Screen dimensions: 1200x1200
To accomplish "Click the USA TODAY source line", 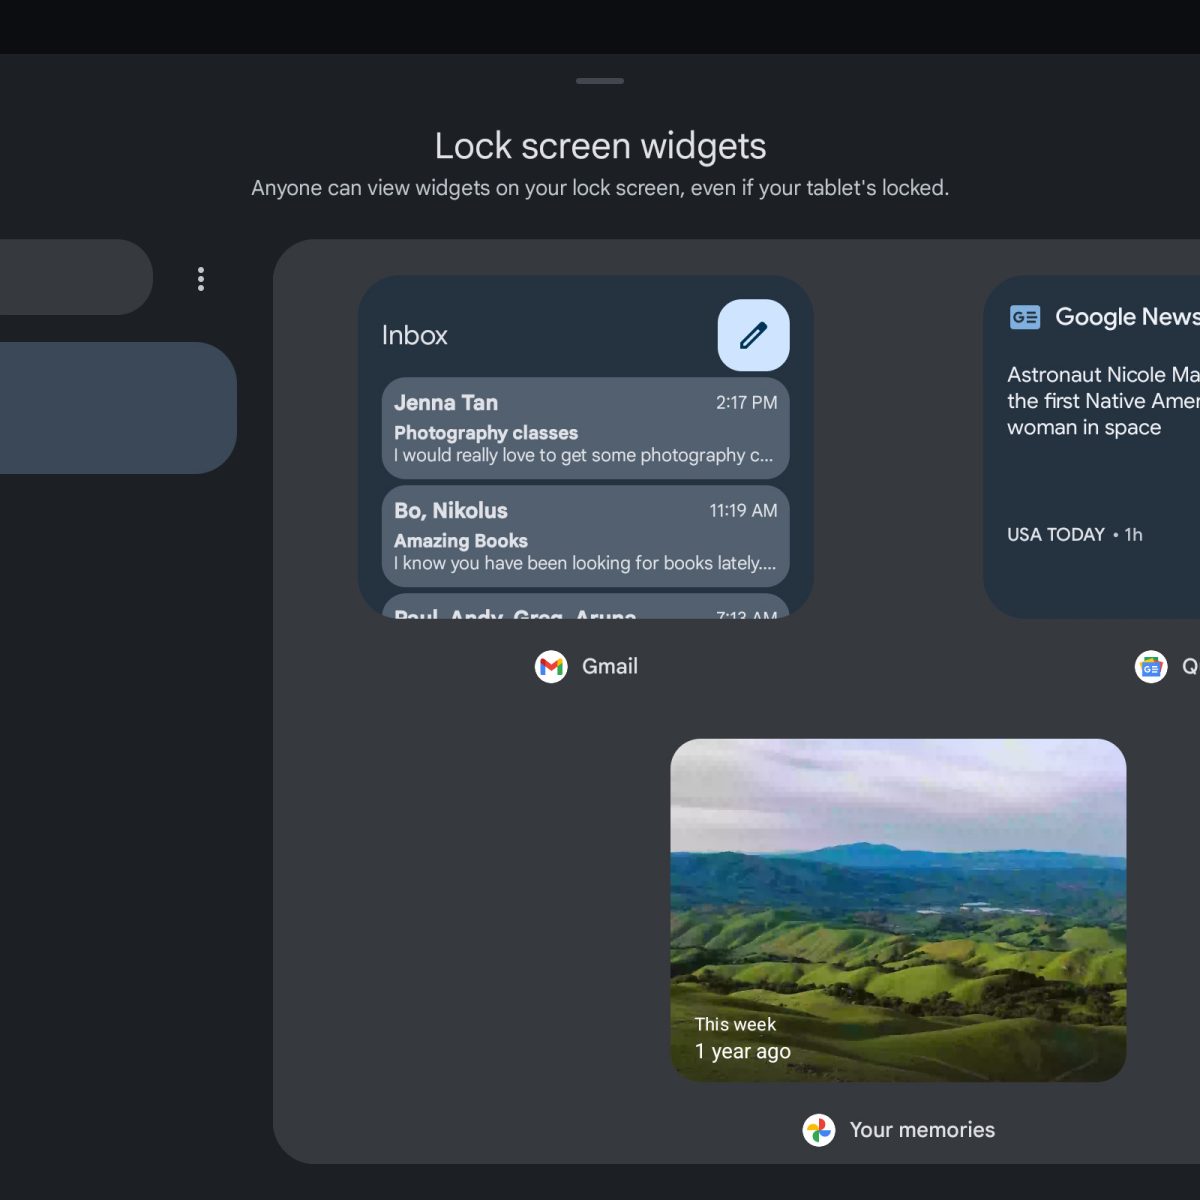I will [x=1074, y=535].
